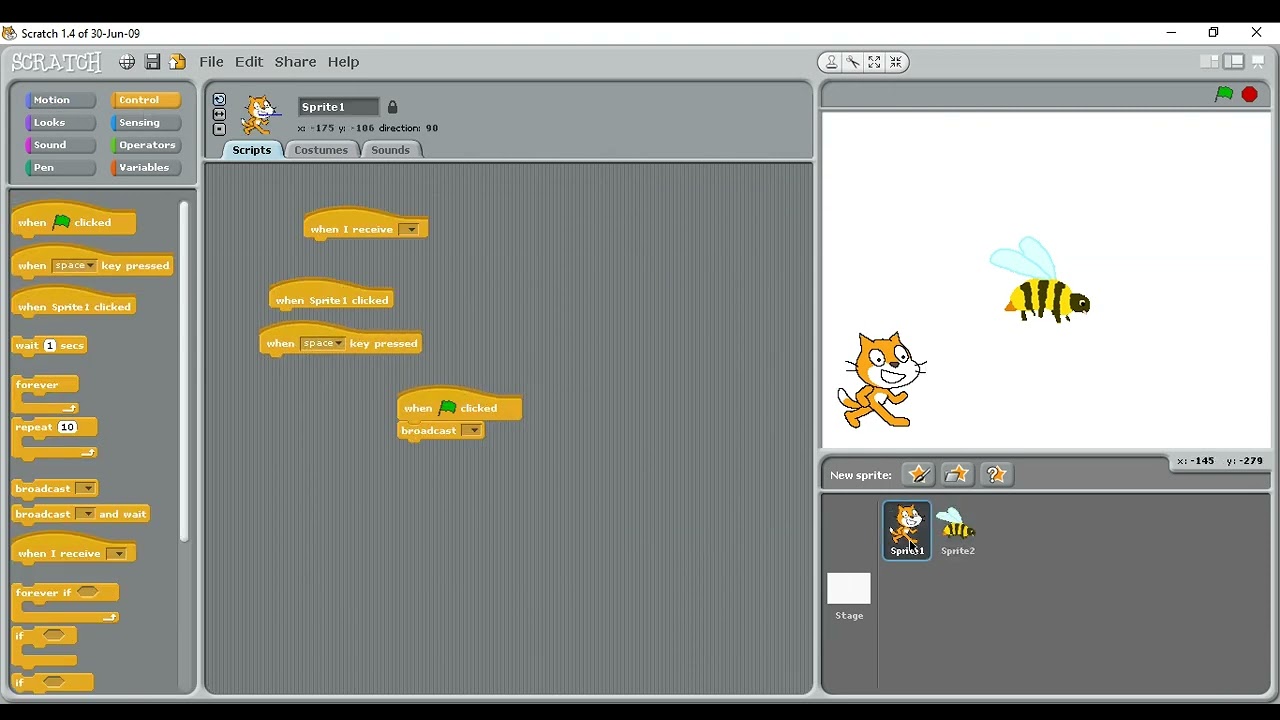Enter presentation mode

pyautogui.click(x=1259, y=62)
